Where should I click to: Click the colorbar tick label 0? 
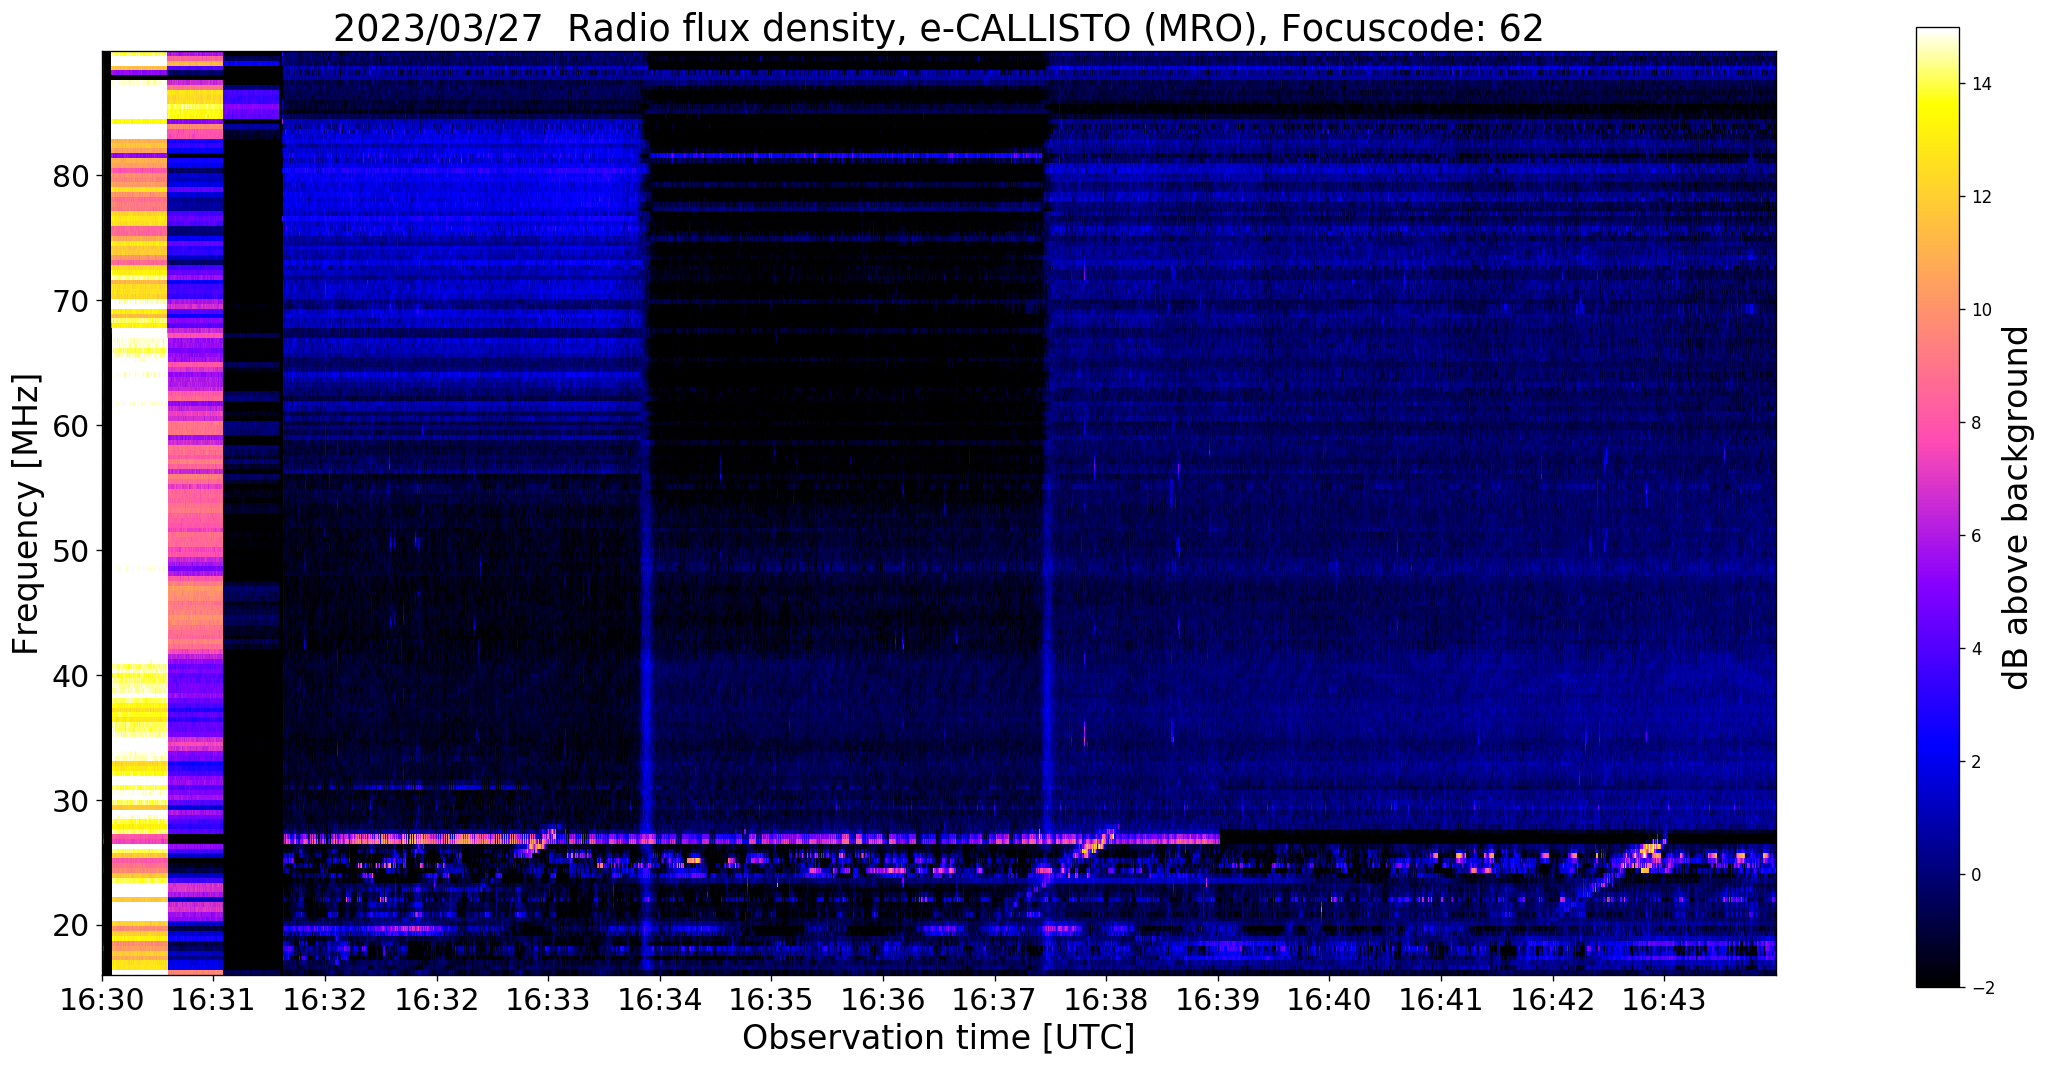pyautogui.click(x=1974, y=875)
